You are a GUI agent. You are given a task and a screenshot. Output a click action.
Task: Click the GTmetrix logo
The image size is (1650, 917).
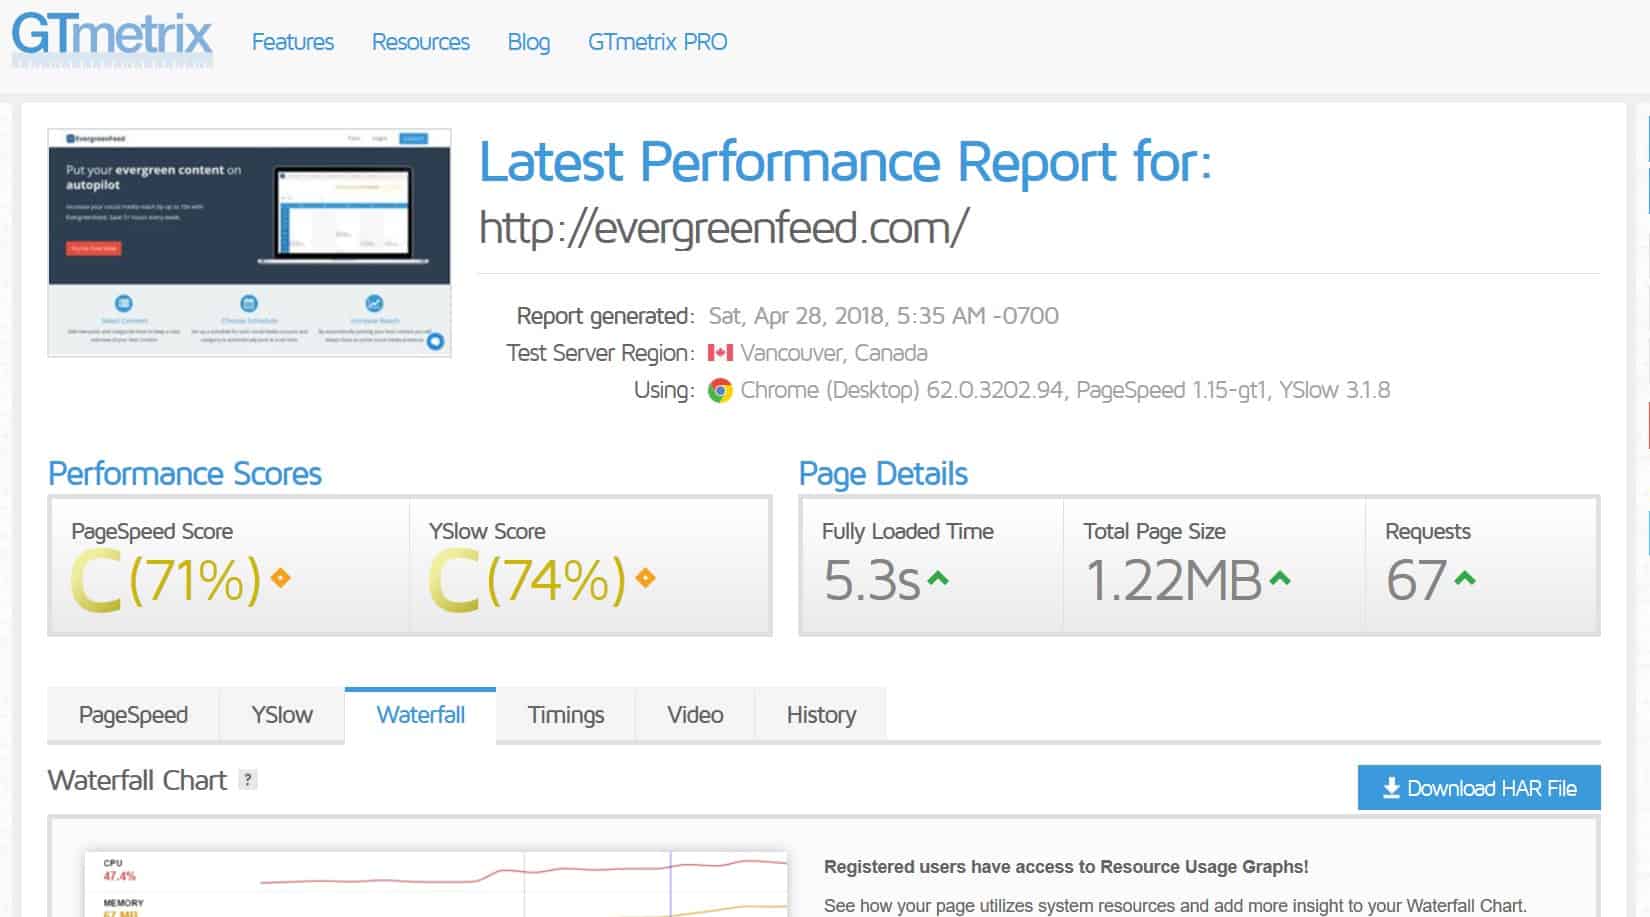point(112,39)
